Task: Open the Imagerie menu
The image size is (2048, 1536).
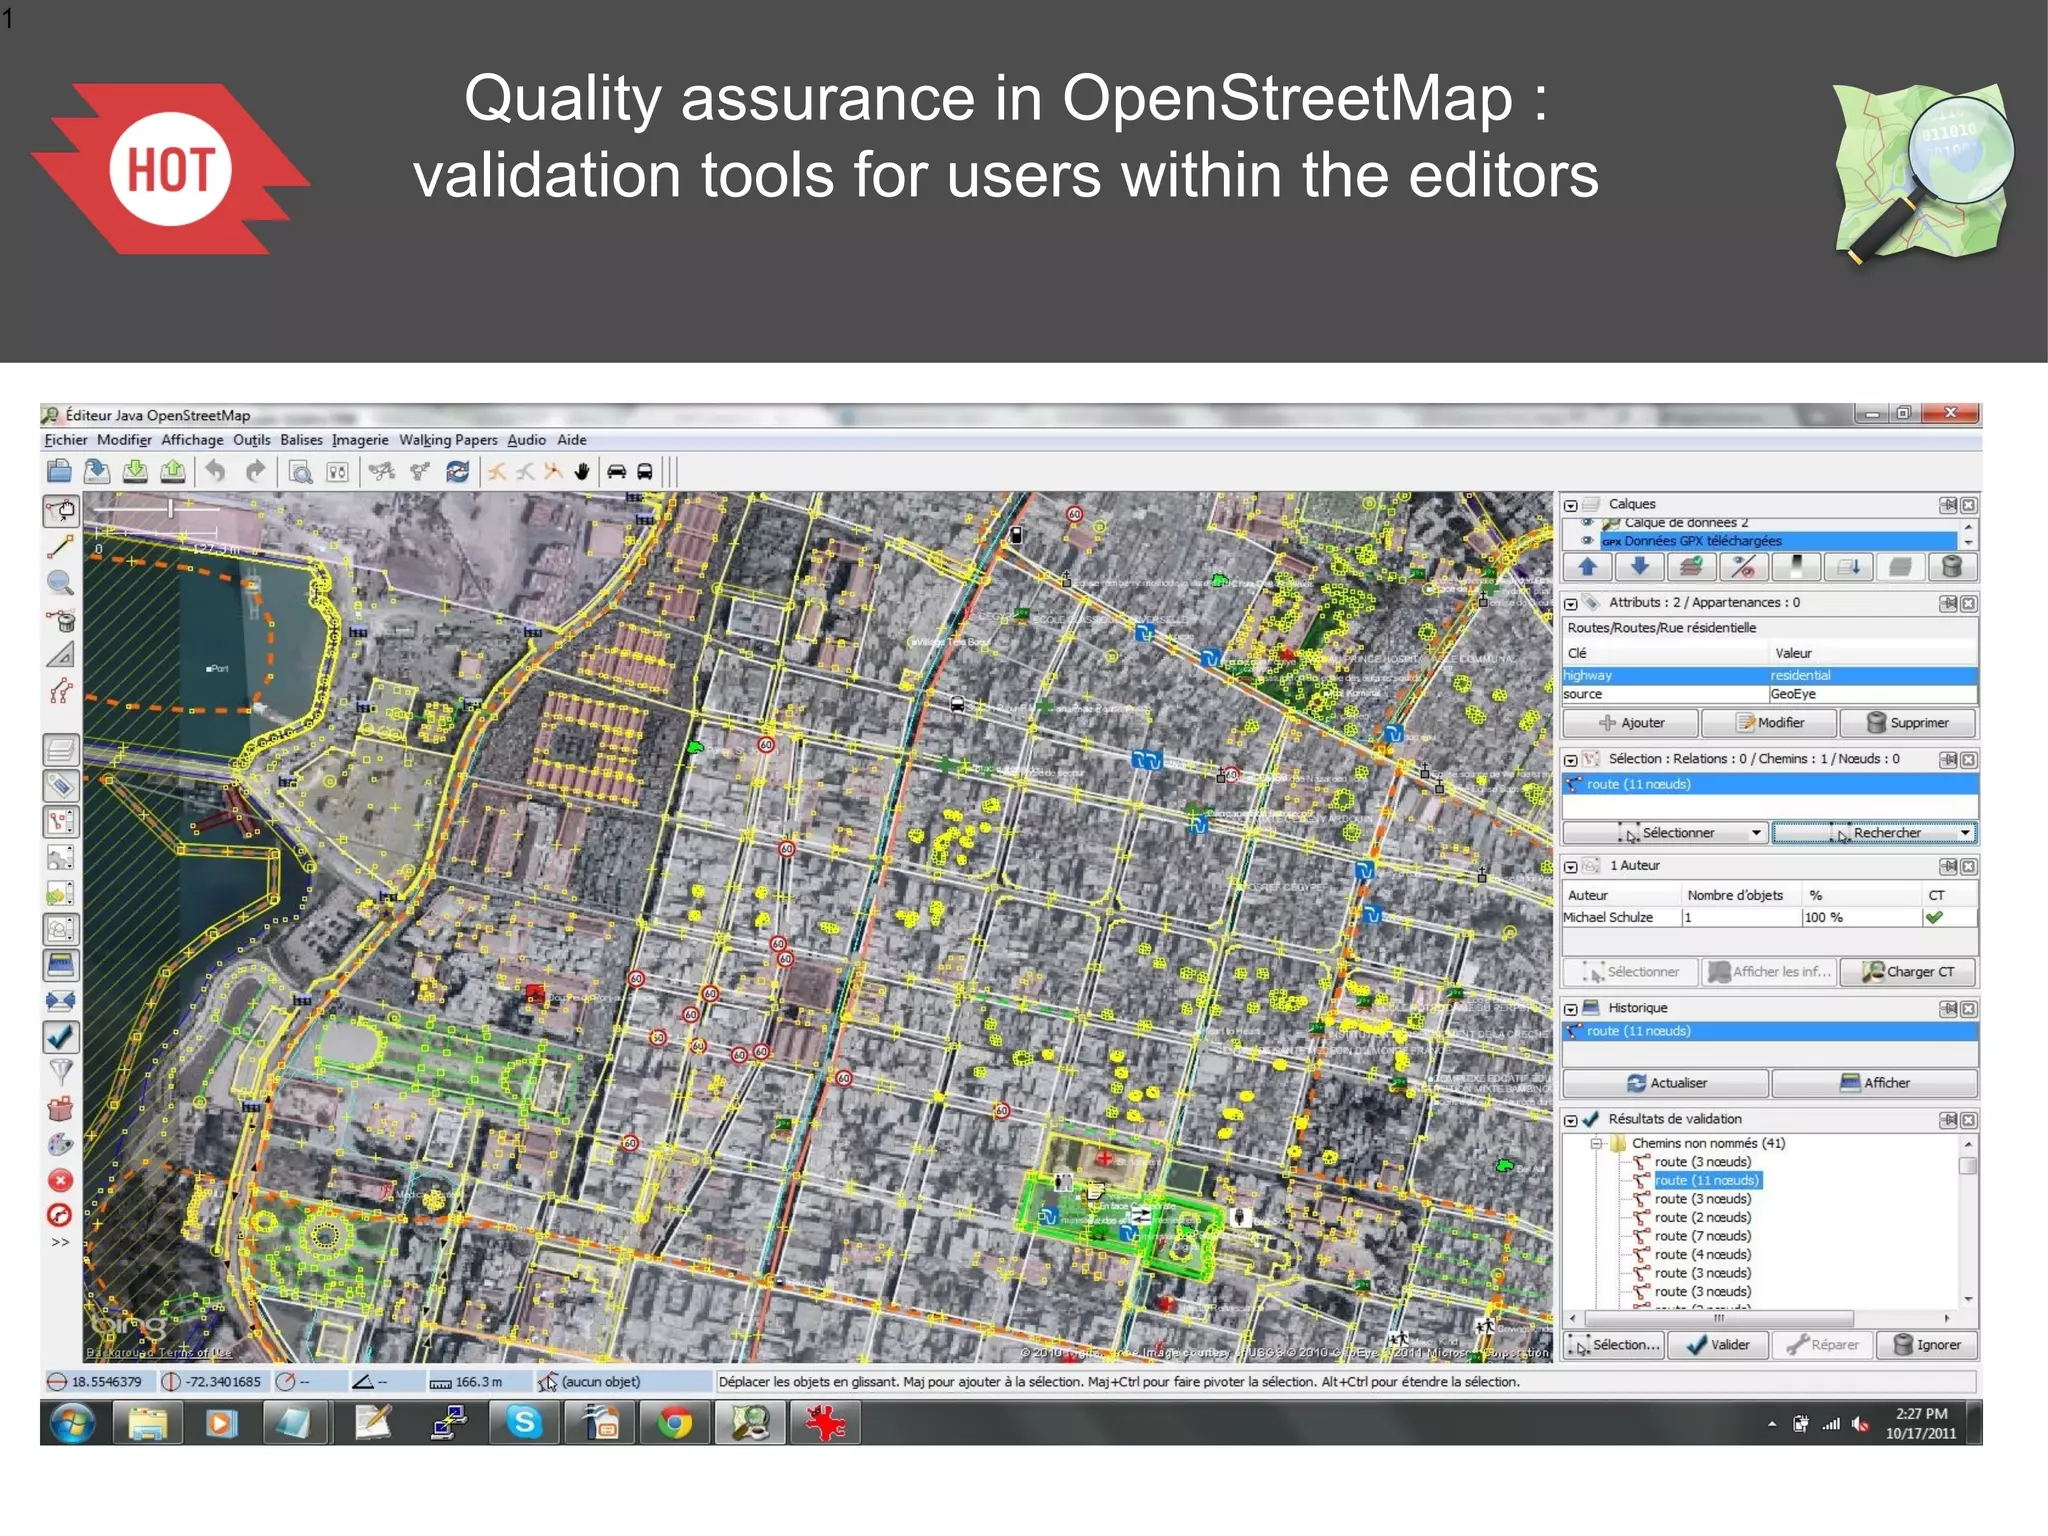Action: tap(360, 440)
